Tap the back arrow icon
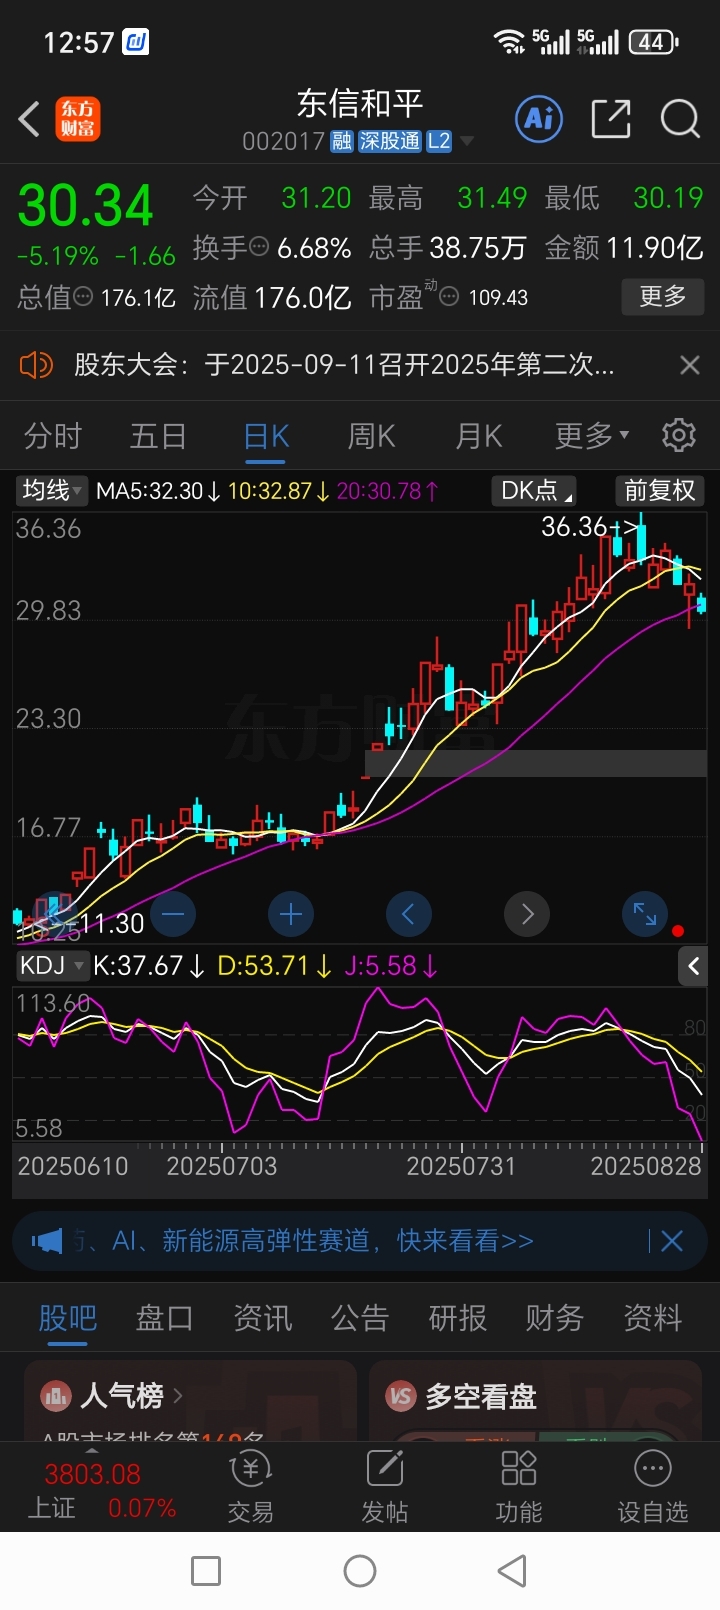This screenshot has width=720, height=1610. point(29,119)
